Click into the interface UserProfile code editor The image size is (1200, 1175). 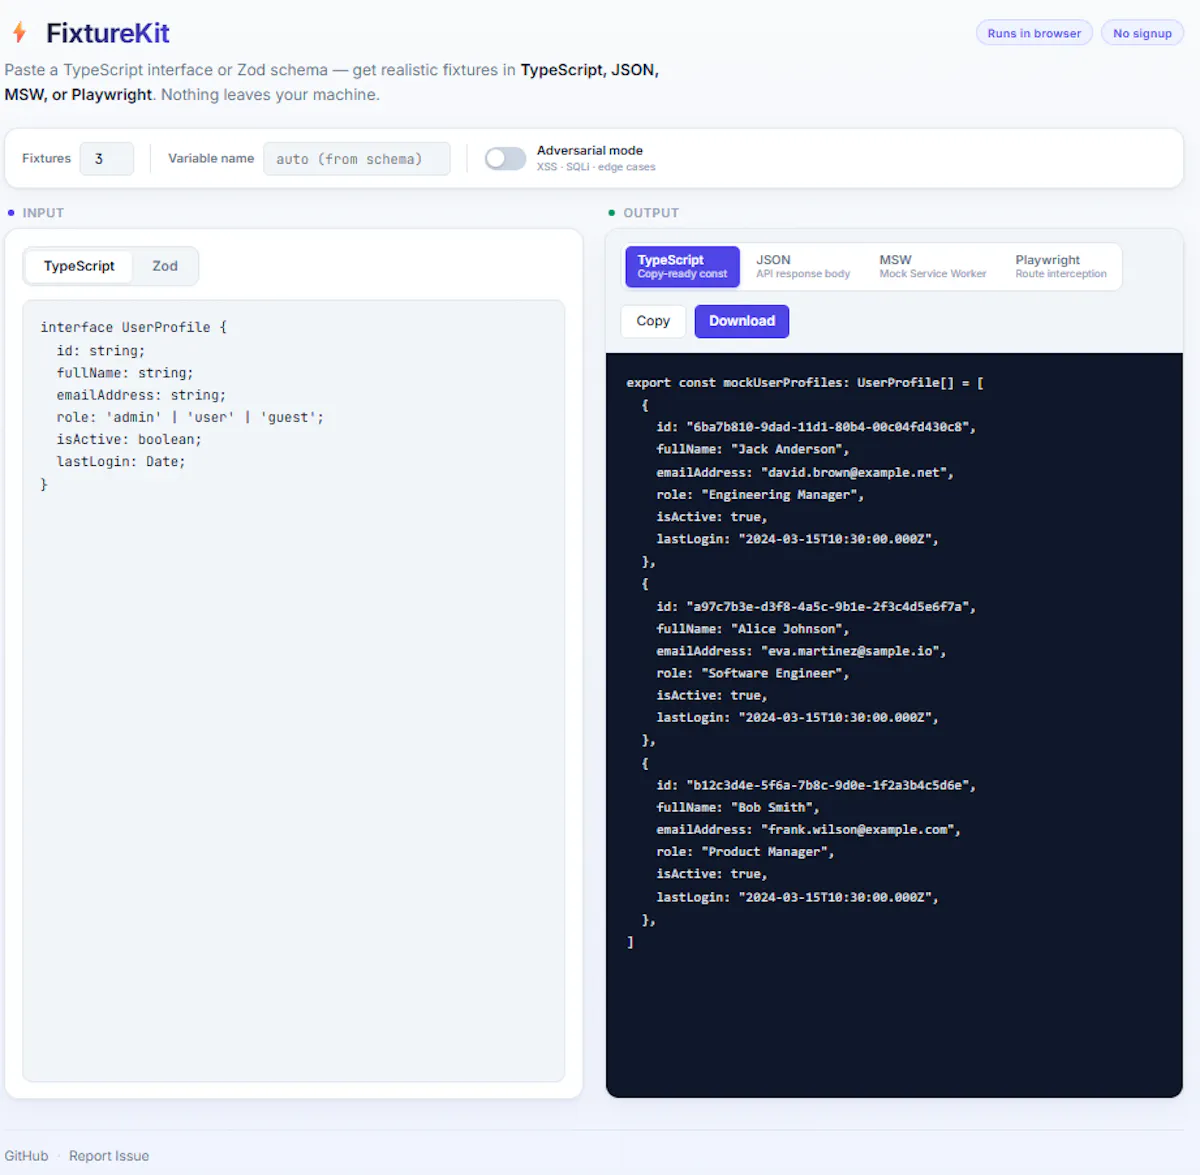click(x=294, y=691)
